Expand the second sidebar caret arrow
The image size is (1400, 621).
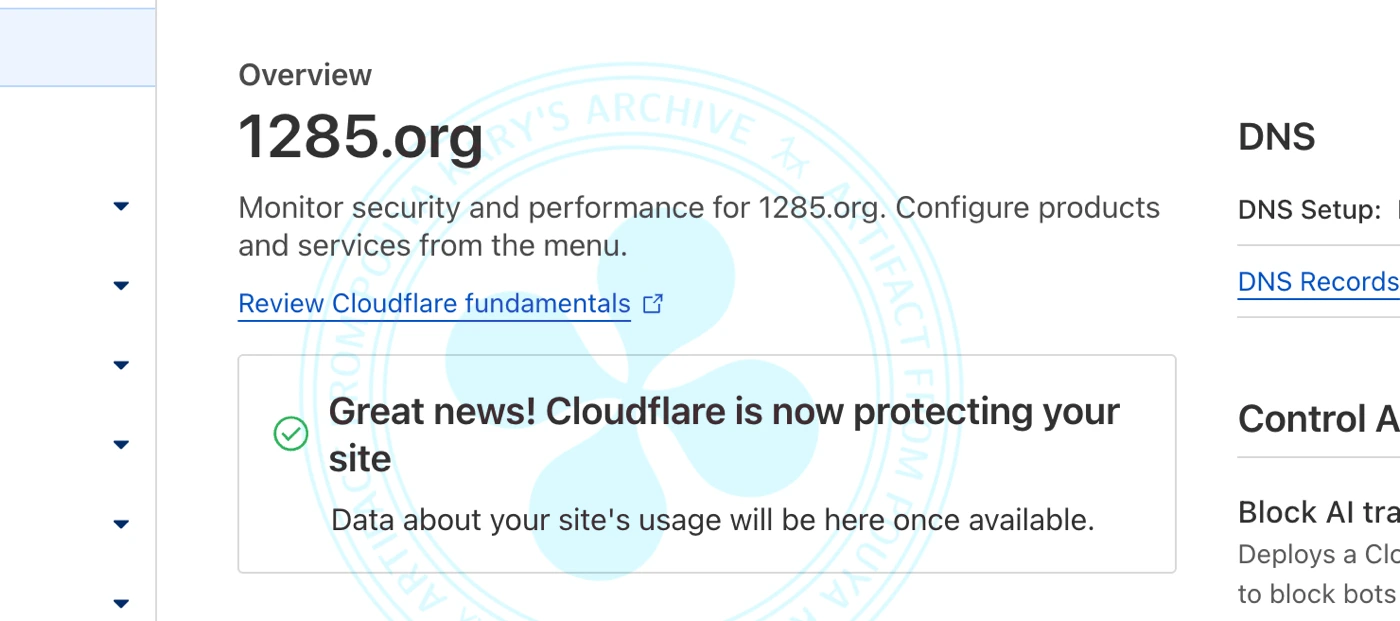(121, 286)
